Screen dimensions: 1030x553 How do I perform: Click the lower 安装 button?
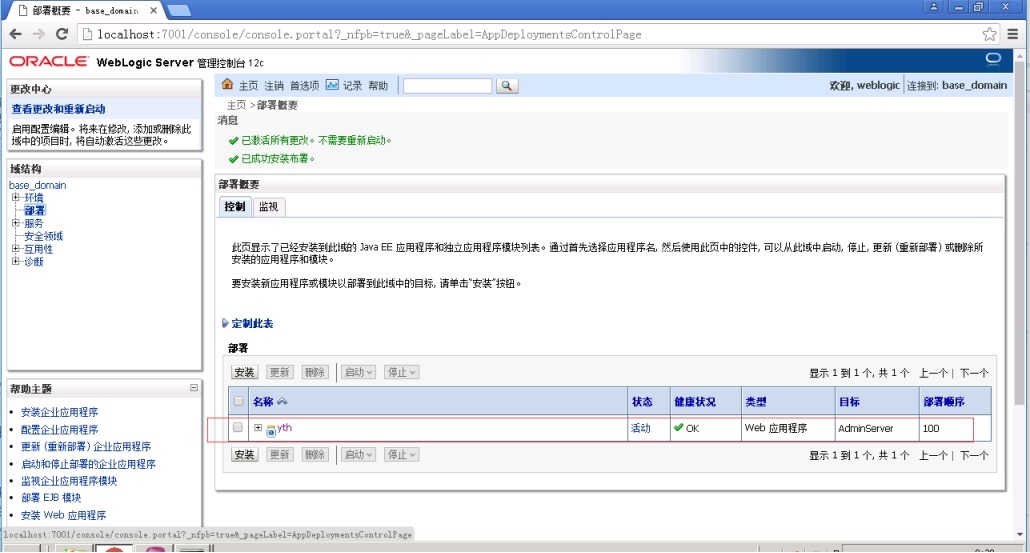point(244,454)
